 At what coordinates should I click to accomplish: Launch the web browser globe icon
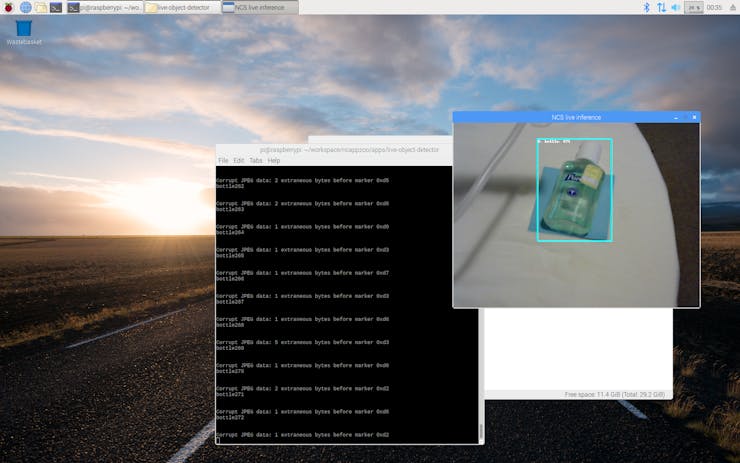click(x=25, y=7)
